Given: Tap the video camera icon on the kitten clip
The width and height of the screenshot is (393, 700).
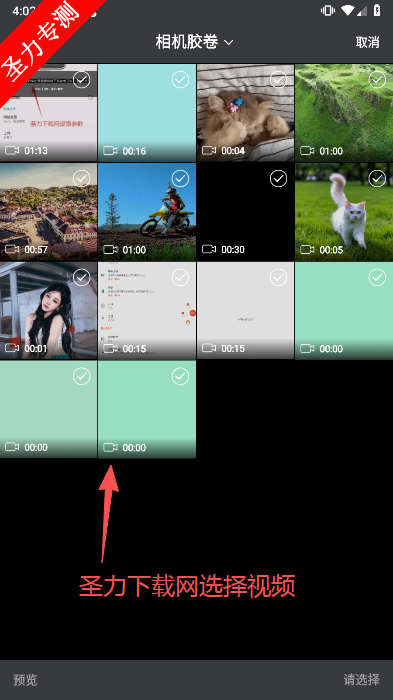Looking at the screenshot, I should 209,151.
